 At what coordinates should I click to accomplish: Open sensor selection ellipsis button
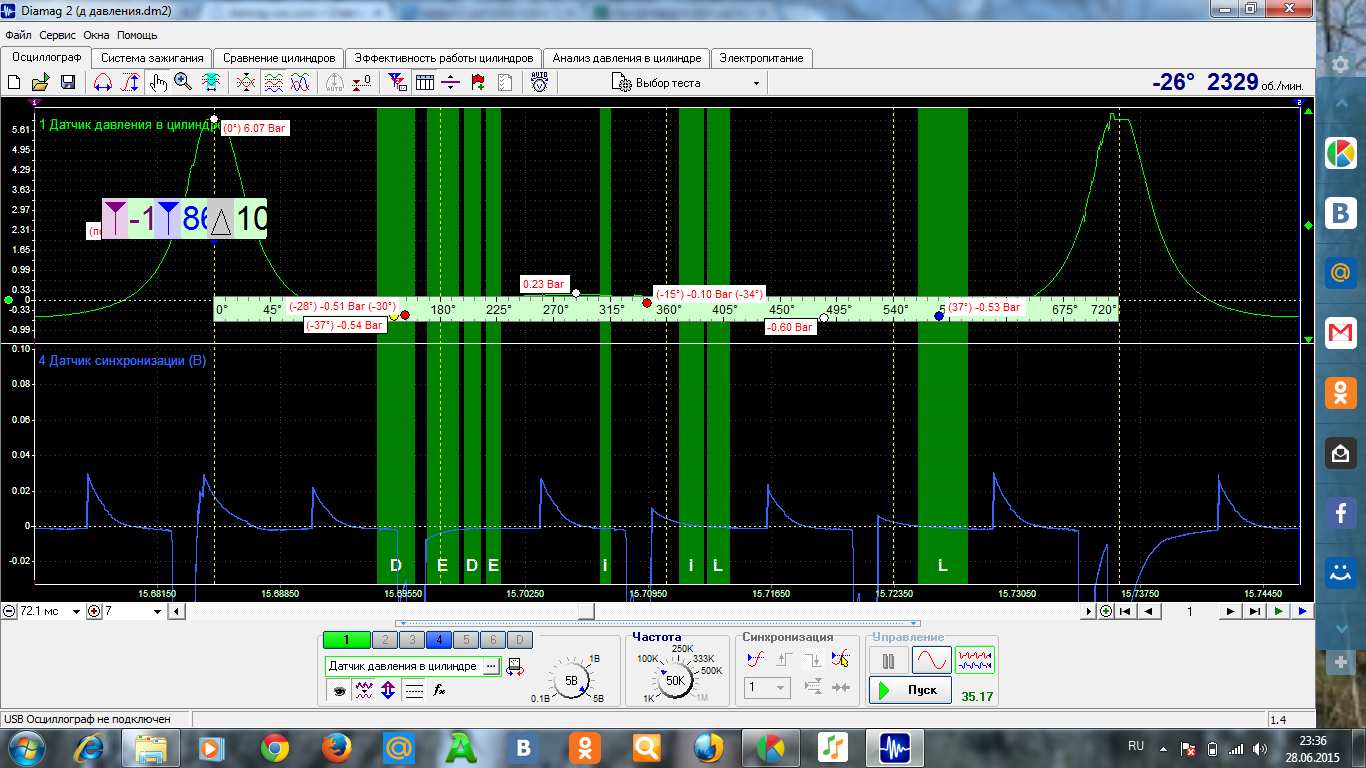(490, 666)
